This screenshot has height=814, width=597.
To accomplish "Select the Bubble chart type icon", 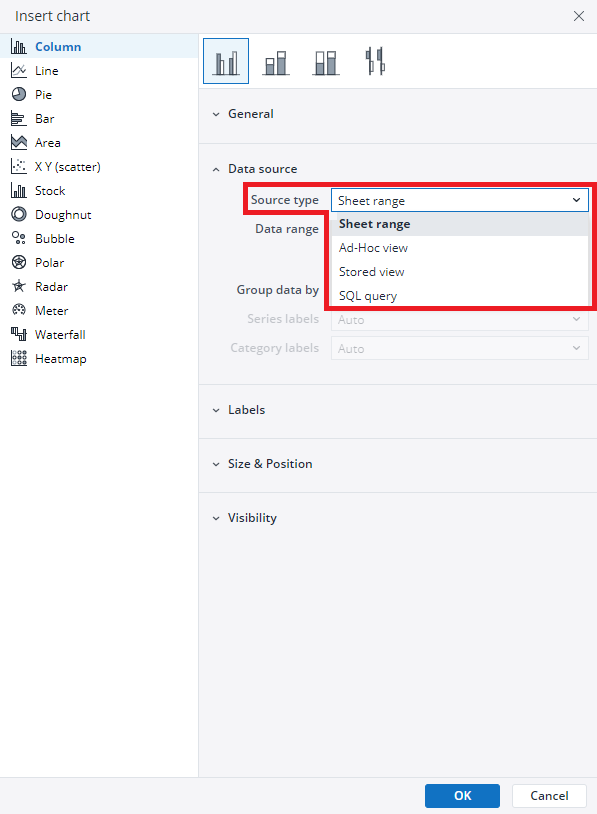I will [19, 238].
